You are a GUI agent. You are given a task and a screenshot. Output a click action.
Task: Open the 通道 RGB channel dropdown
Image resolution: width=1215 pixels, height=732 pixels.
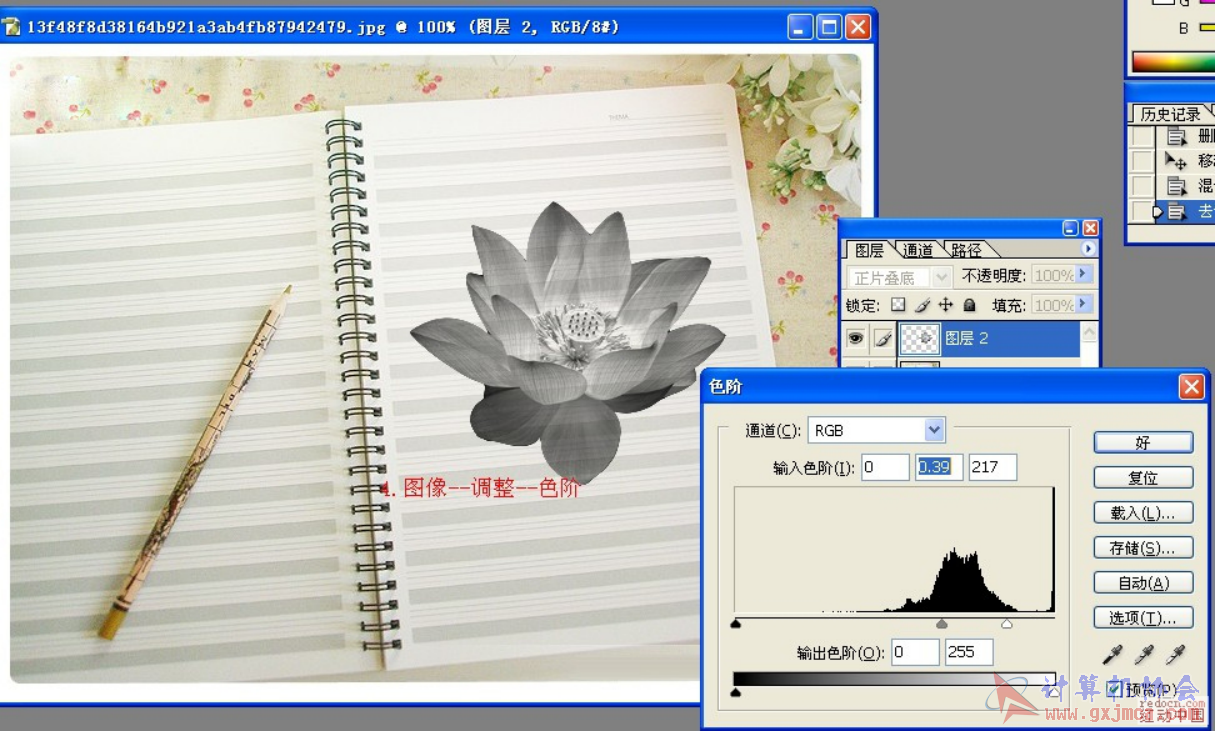(934, 430)
